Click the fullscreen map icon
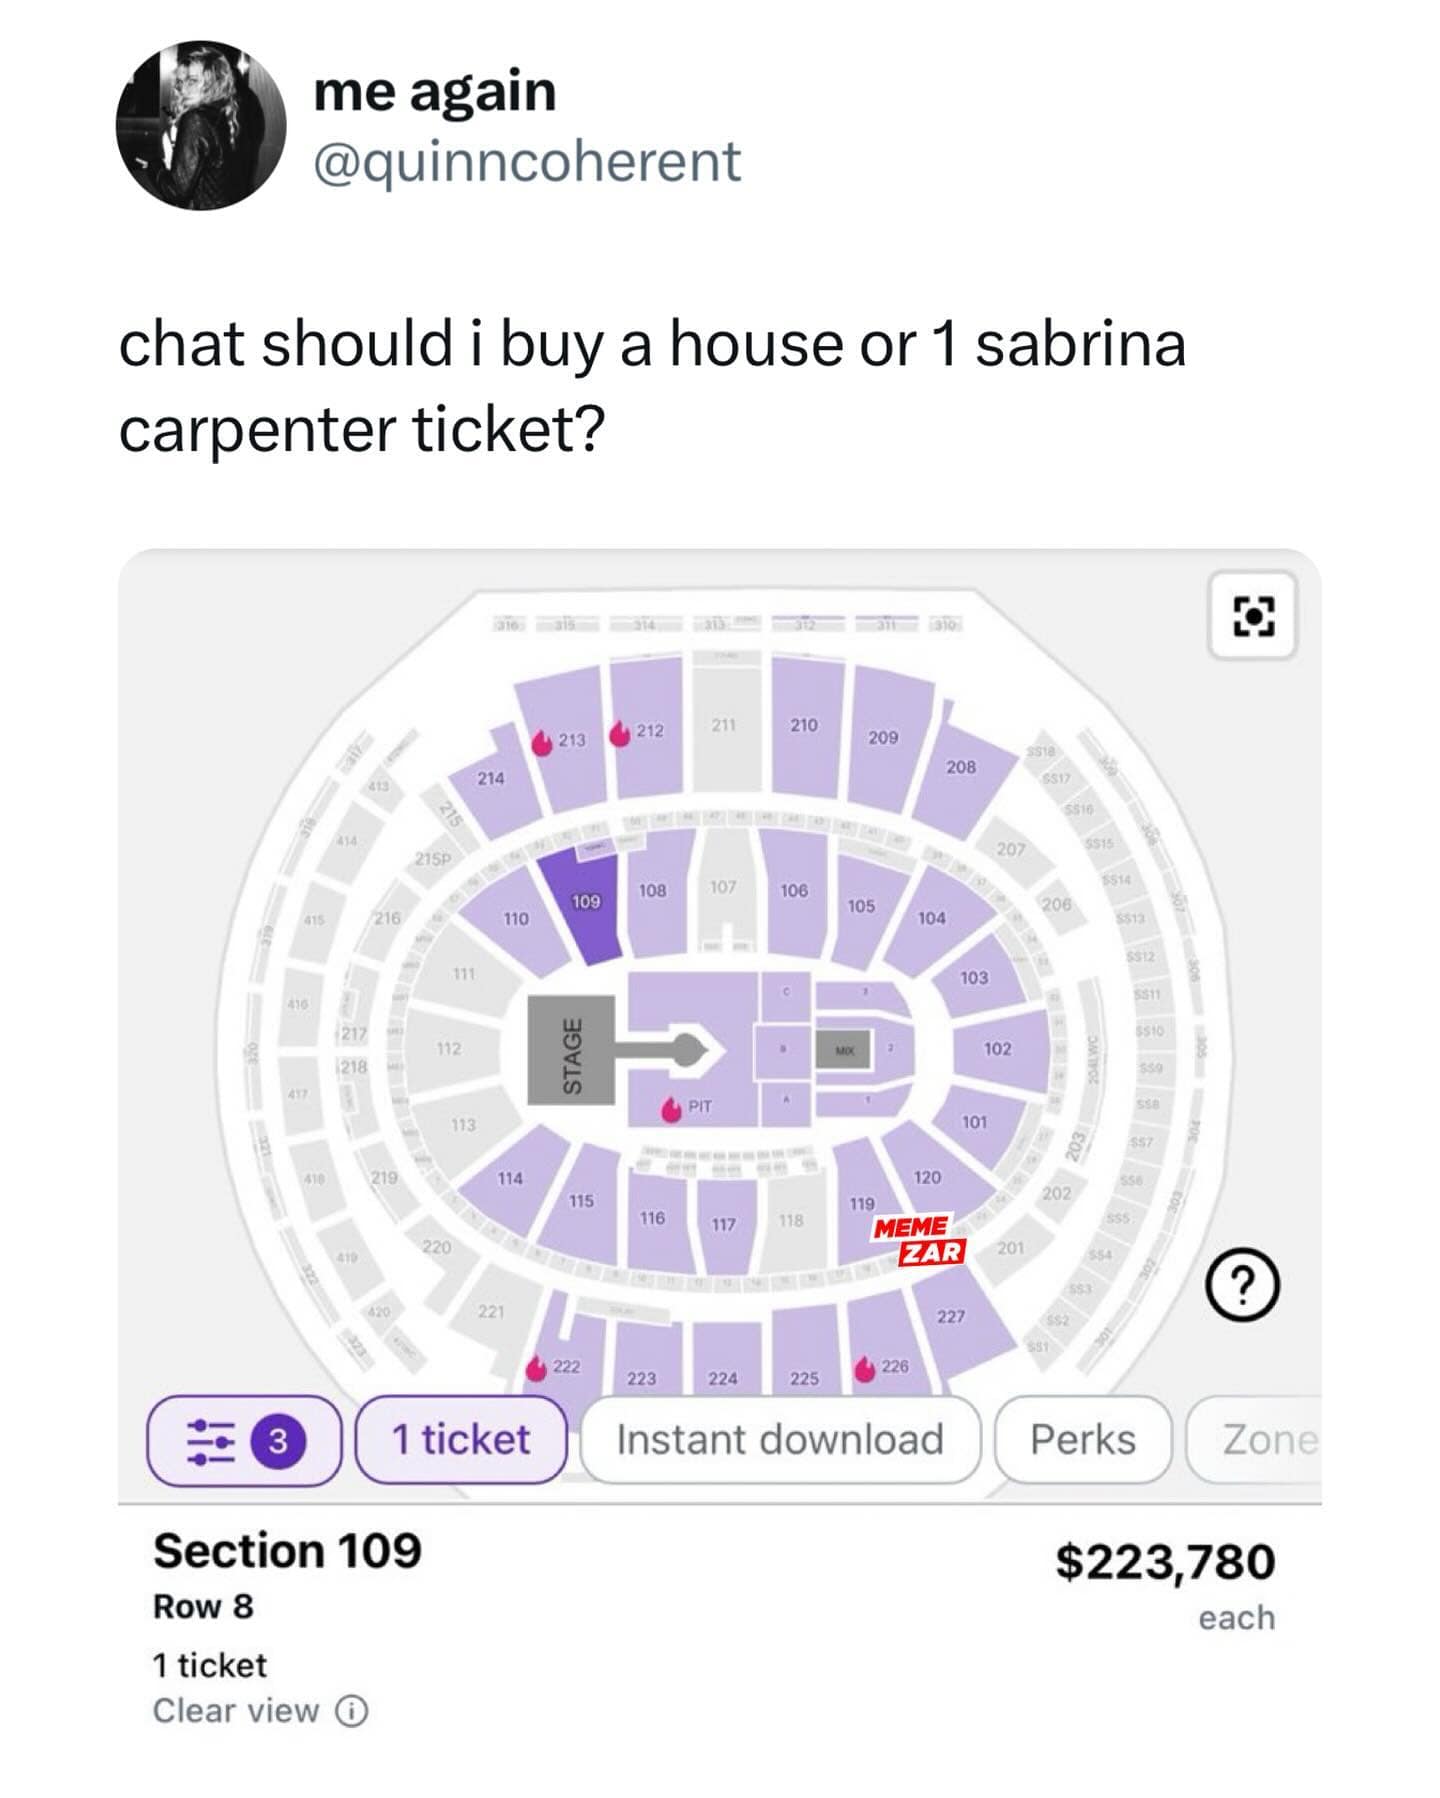The width and height of the screenshot is (1440, 1798). click(1253, 616)
